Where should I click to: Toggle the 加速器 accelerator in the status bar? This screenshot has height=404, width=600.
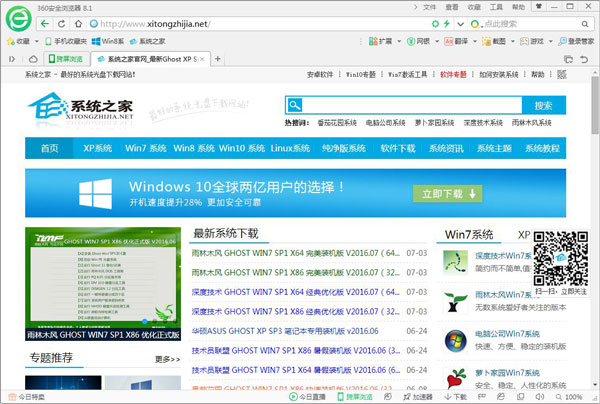pyautogui.click(x=417, y=397)
